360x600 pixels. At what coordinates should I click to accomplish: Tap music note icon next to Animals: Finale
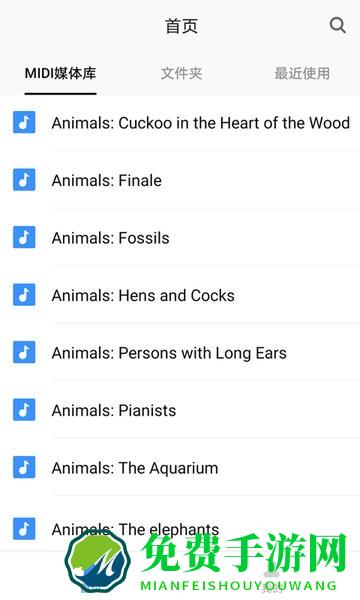[24, 179]
